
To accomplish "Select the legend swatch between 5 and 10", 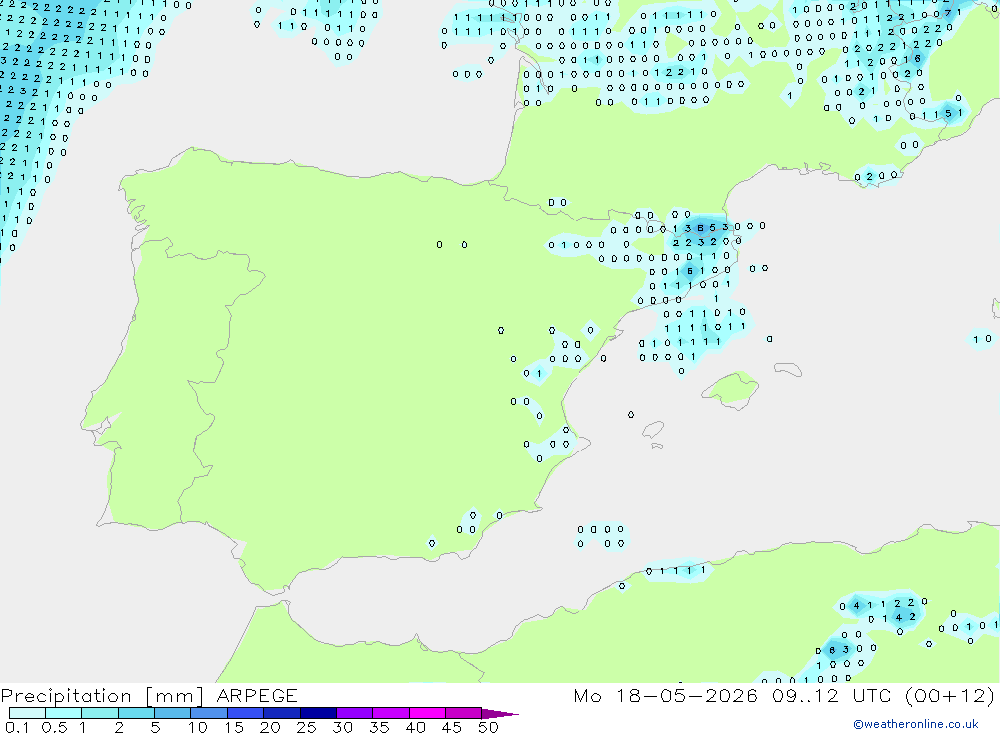I will point(173,713).
